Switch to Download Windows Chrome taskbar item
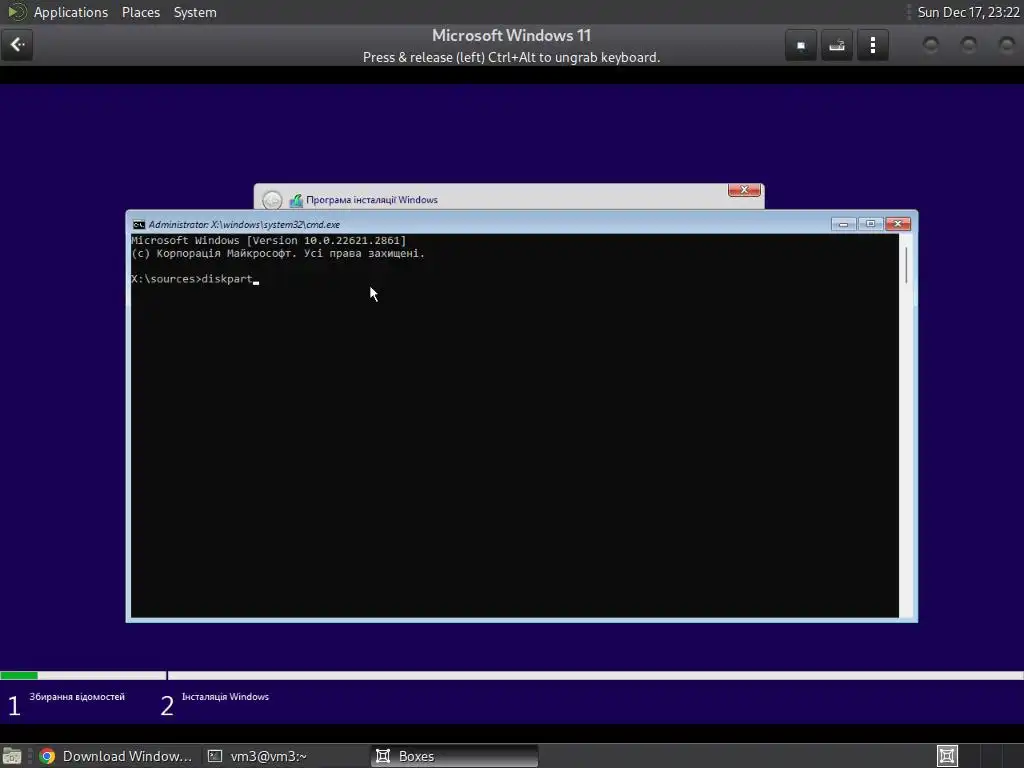This screenshot has height=768, width=1024. pyautogui.click(x=116, y=756)
